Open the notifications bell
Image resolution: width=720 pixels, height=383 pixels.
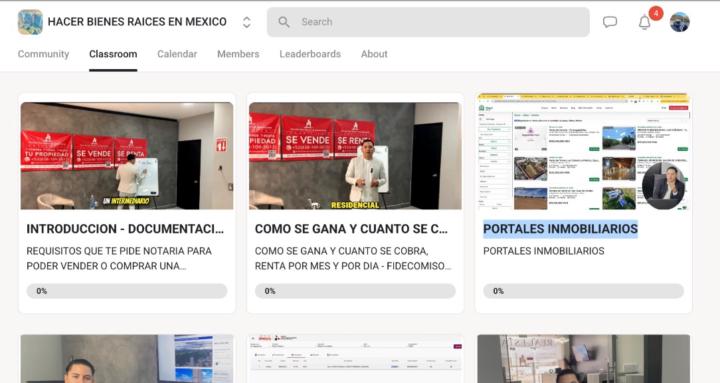coord(645,22)
